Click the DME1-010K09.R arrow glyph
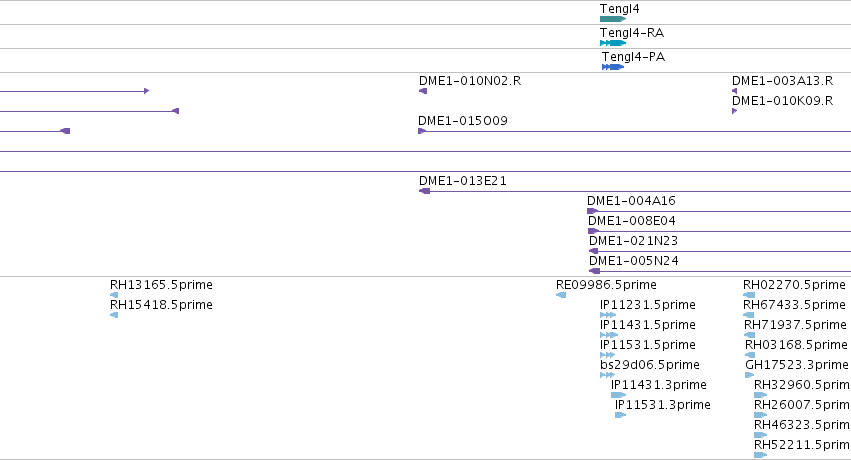 [734, 111]
